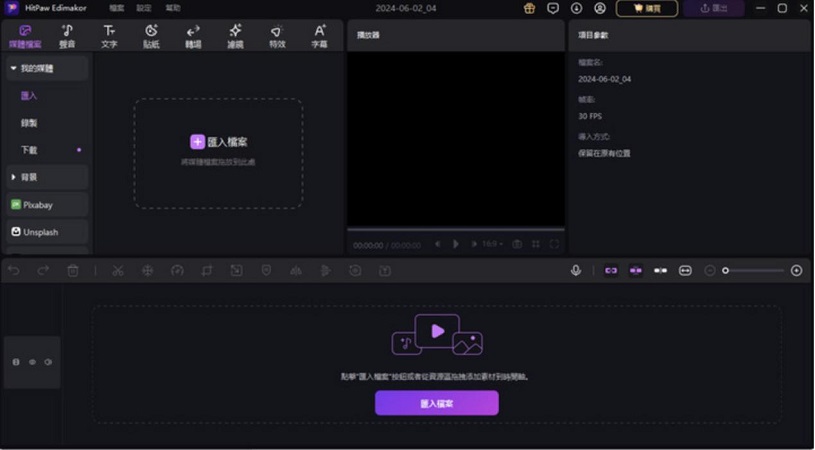Click the scissors split tool
Screen dimensions: 815x450
pyautogui.click(x=117, y=270)
